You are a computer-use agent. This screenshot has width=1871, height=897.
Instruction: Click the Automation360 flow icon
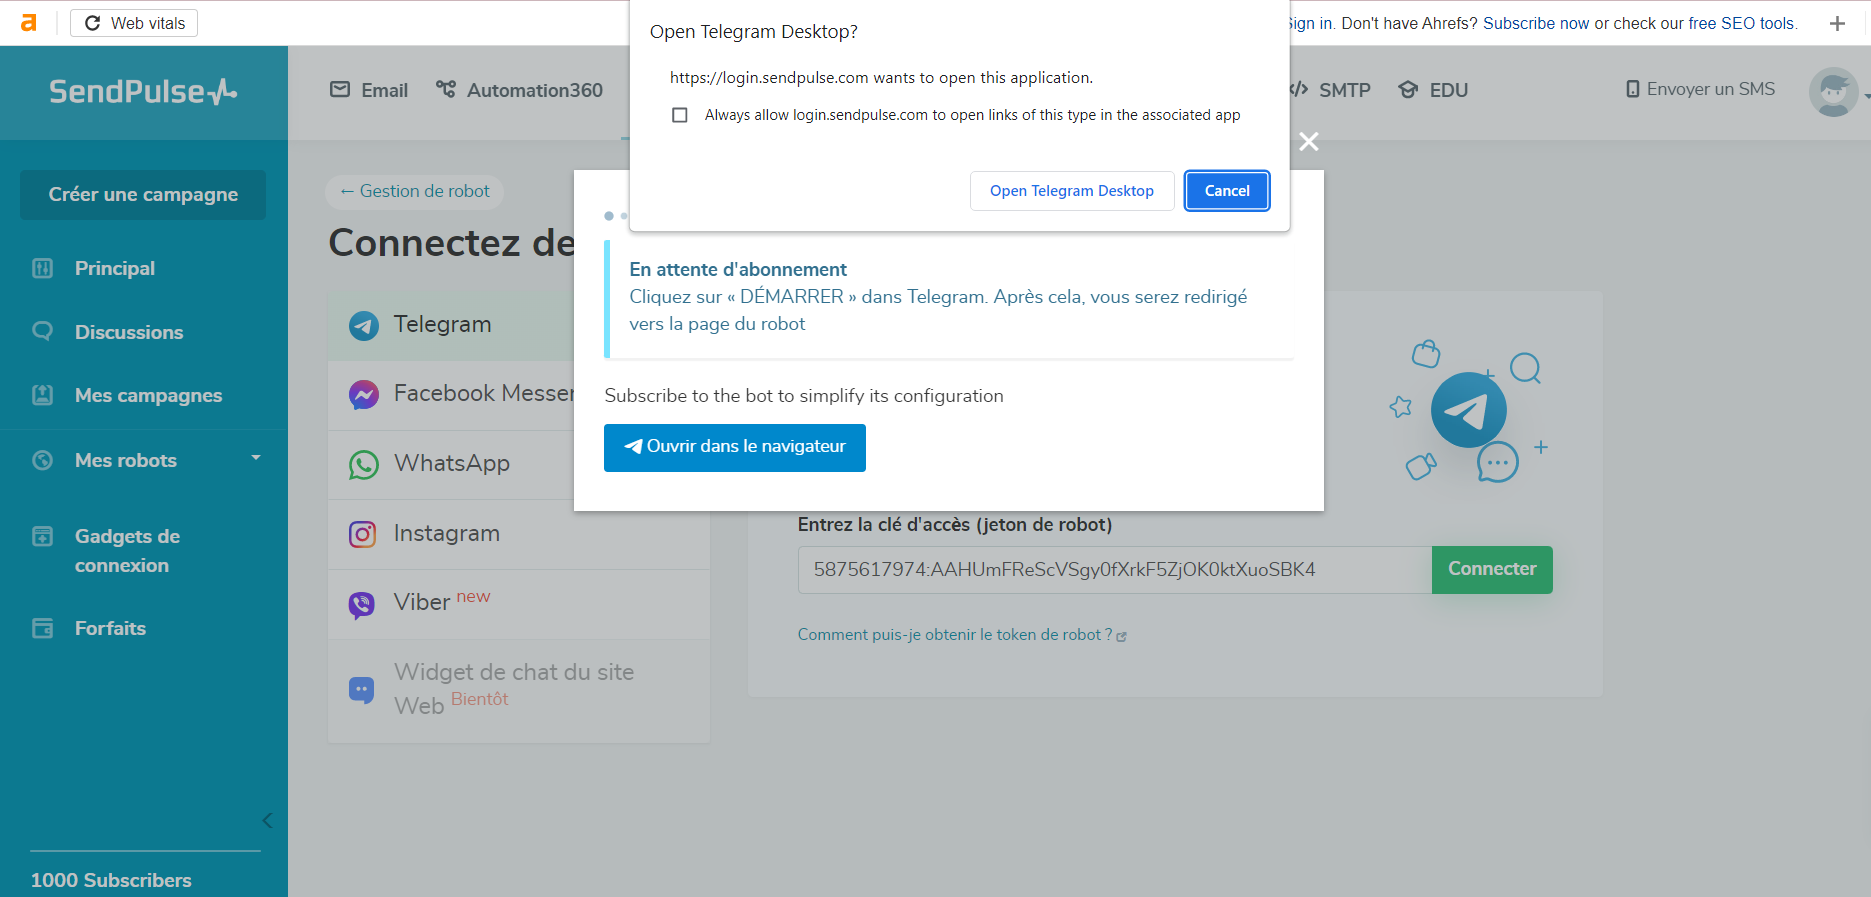coord(446,90)
